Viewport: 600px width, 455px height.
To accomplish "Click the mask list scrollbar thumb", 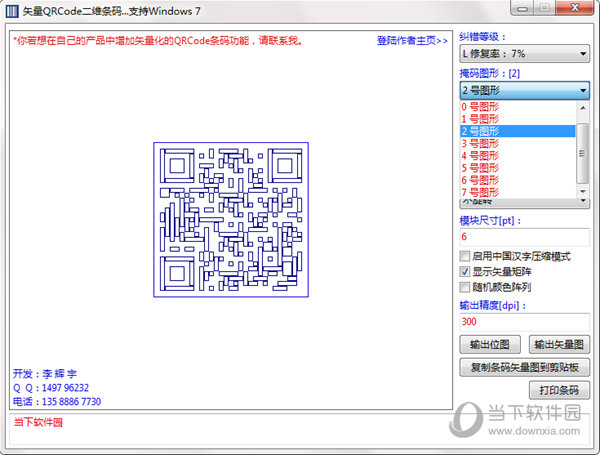I will click(582, 153).
